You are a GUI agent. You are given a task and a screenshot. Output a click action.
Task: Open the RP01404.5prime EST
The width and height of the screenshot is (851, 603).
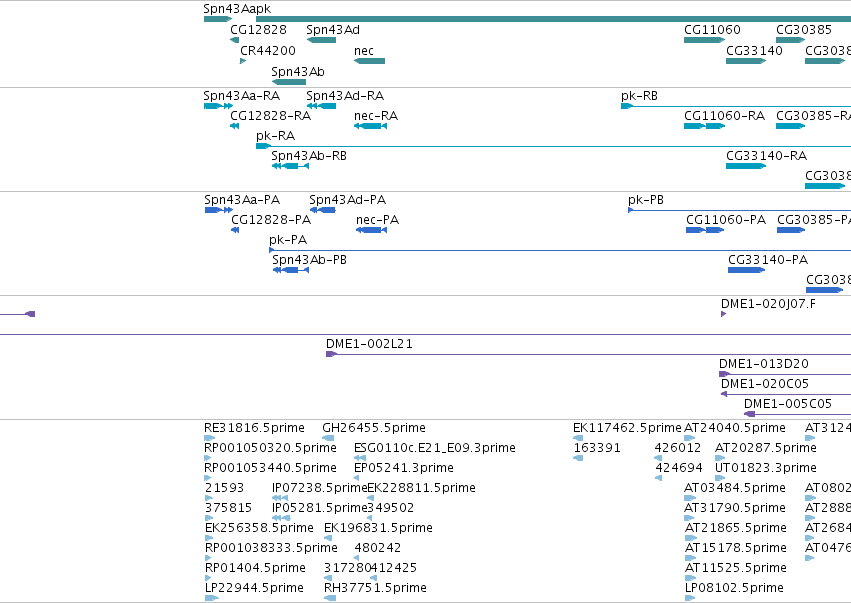208,578
